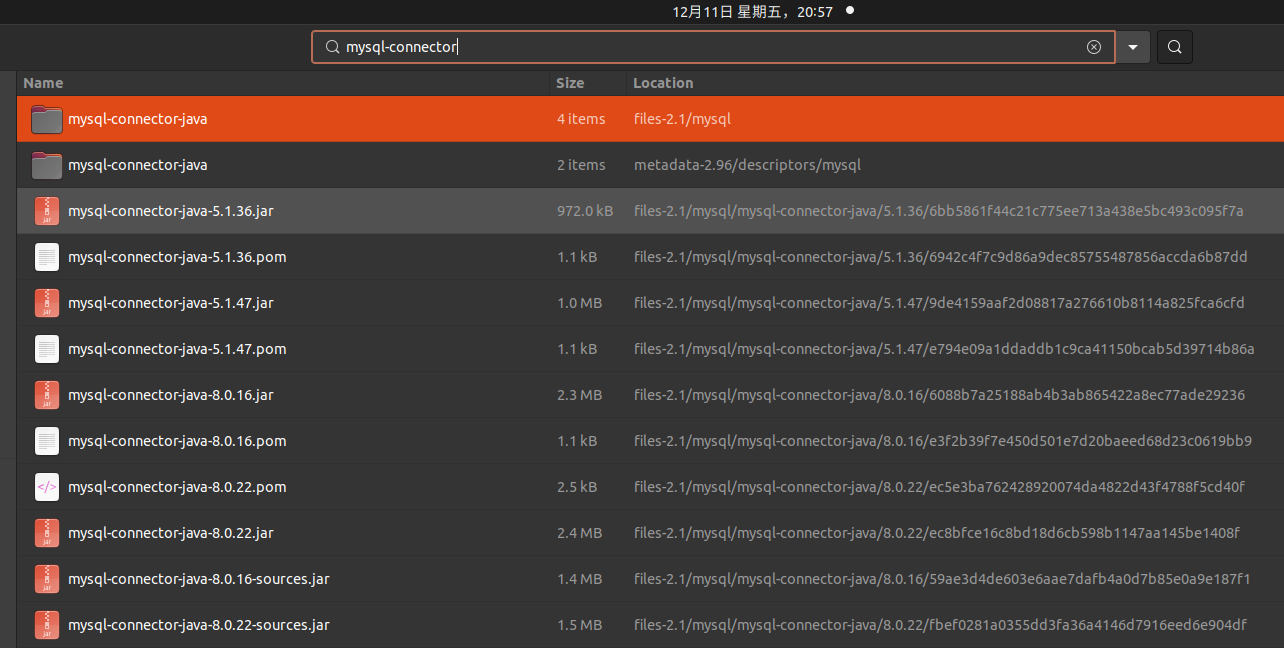Click location metadata-2.96/descriptors/mysql
The image size is (1284, 648).
748,165
